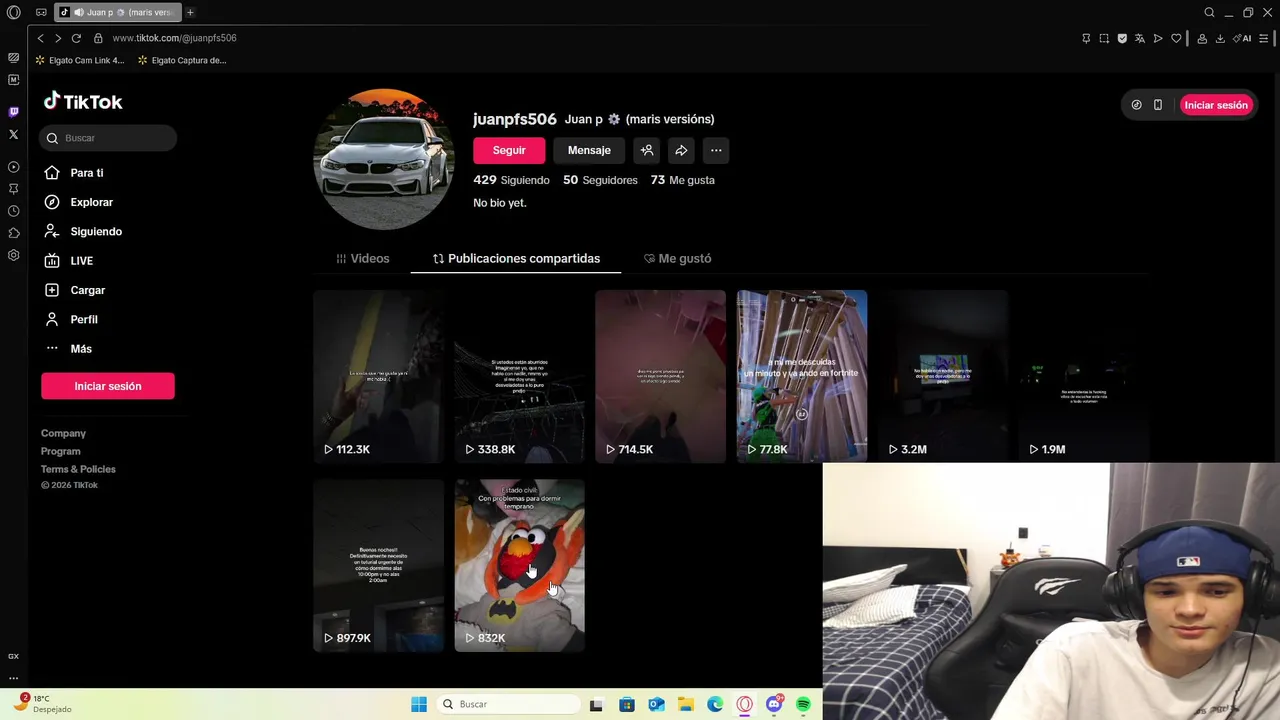1280x720 pixels.
Task: Expand Terms & Policies footer section
Action: coord(78,469)
